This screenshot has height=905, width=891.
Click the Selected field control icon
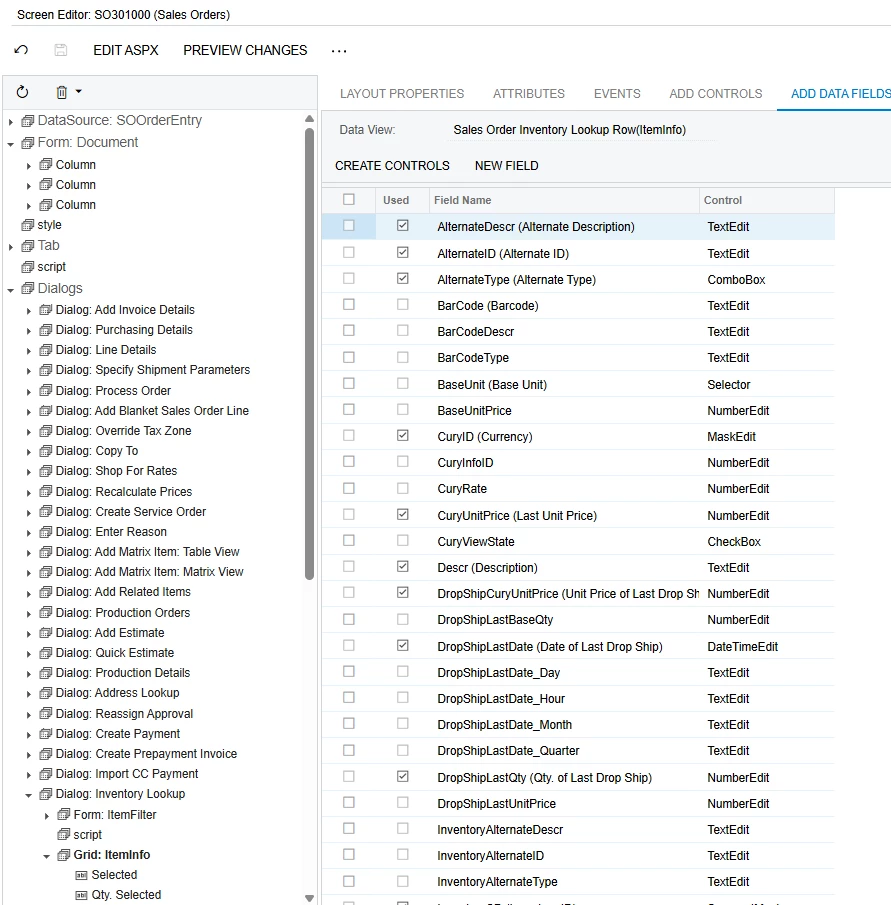pos(81,875)
